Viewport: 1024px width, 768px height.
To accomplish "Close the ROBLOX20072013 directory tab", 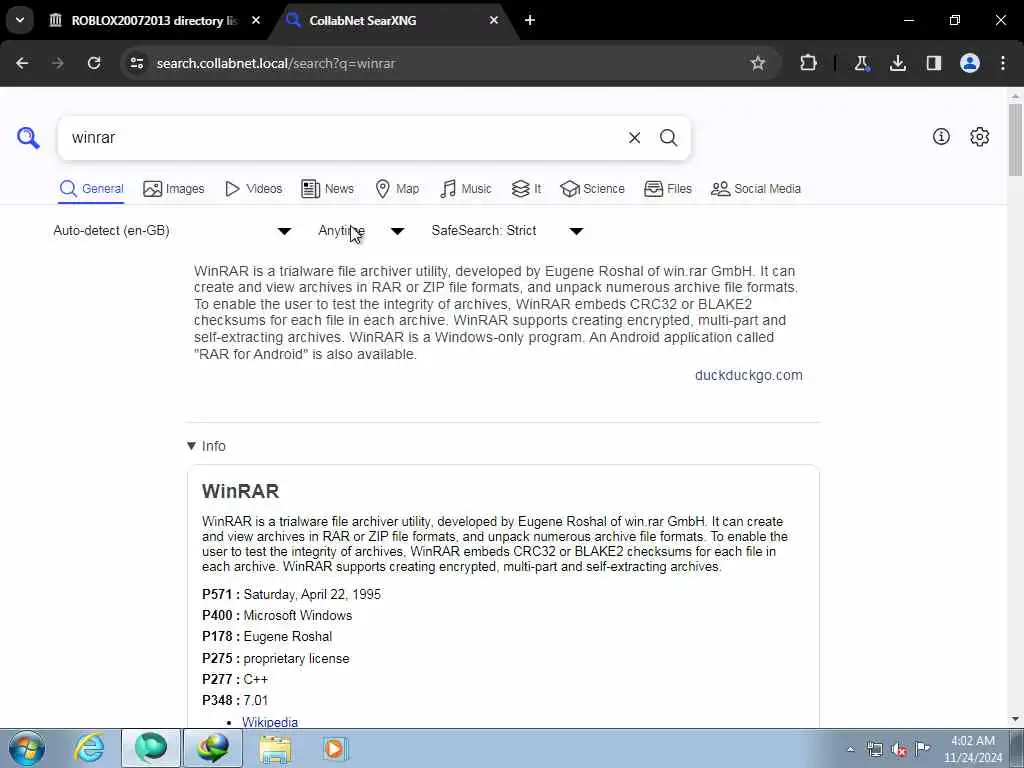I will tap(256, 20).
